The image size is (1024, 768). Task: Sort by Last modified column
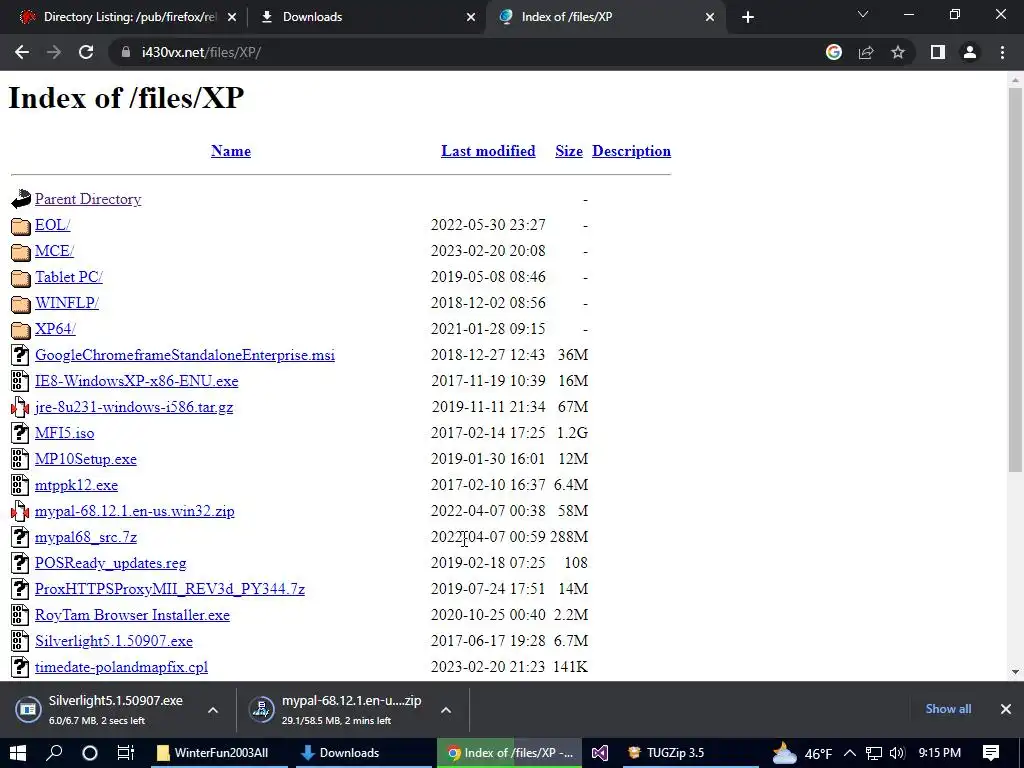tap(488, 152)
